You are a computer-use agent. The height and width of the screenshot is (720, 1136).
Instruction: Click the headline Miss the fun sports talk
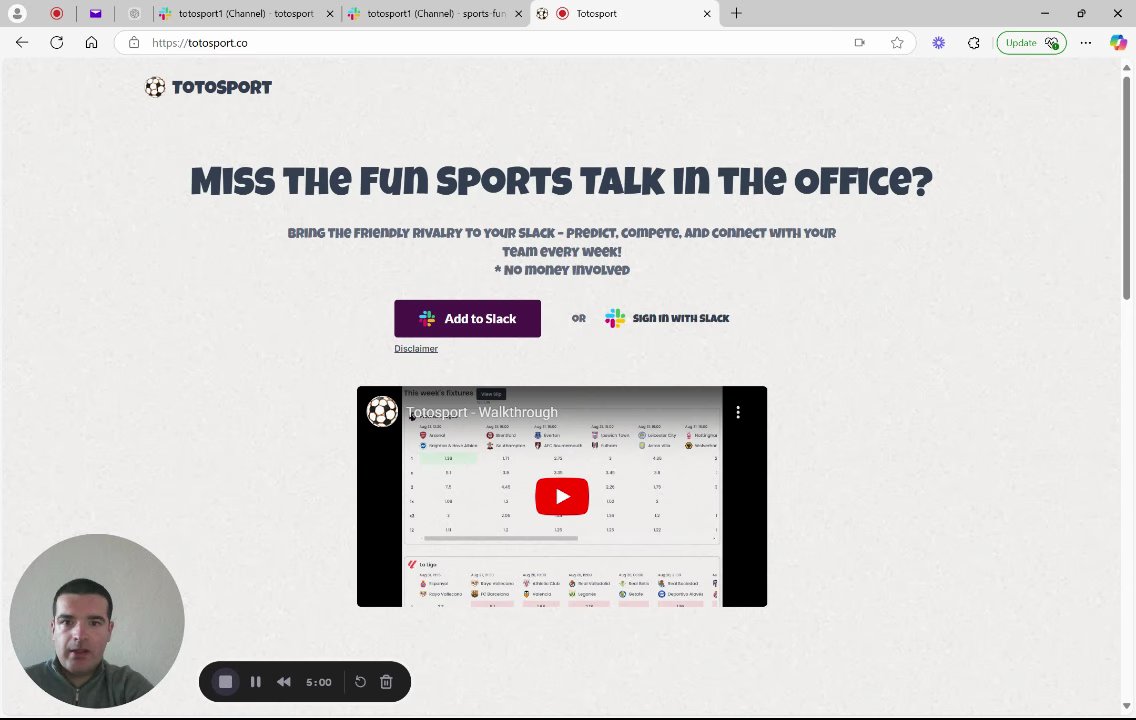tap(561, 181)
